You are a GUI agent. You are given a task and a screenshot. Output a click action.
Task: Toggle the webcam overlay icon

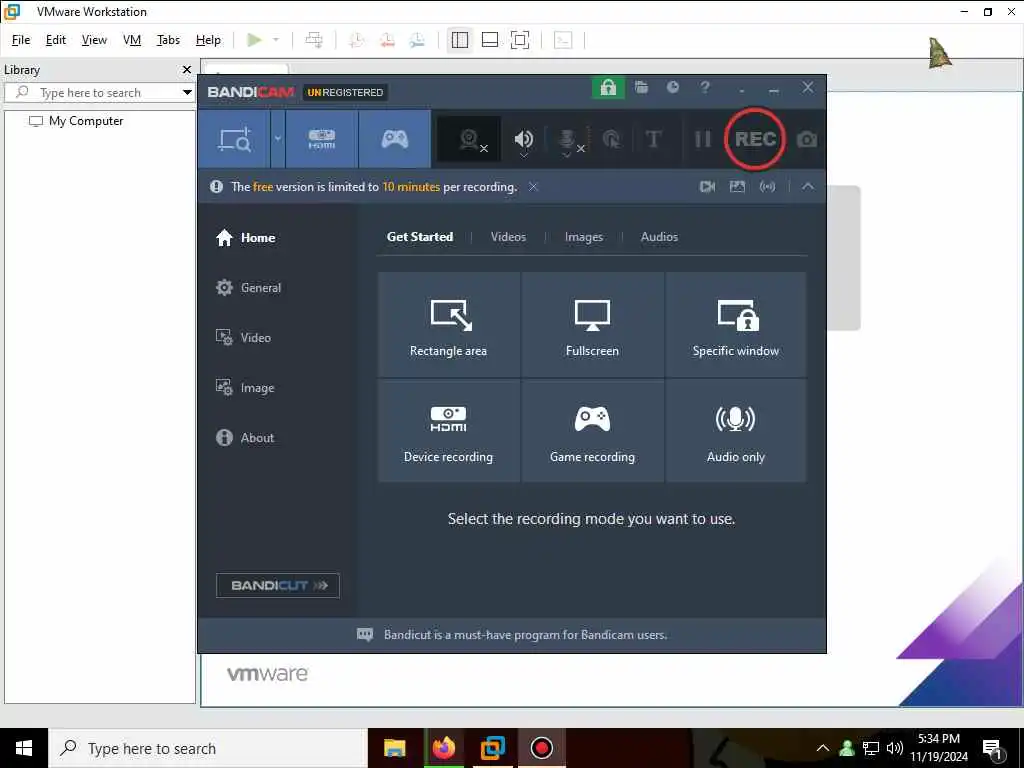click(x=469, y=139)
